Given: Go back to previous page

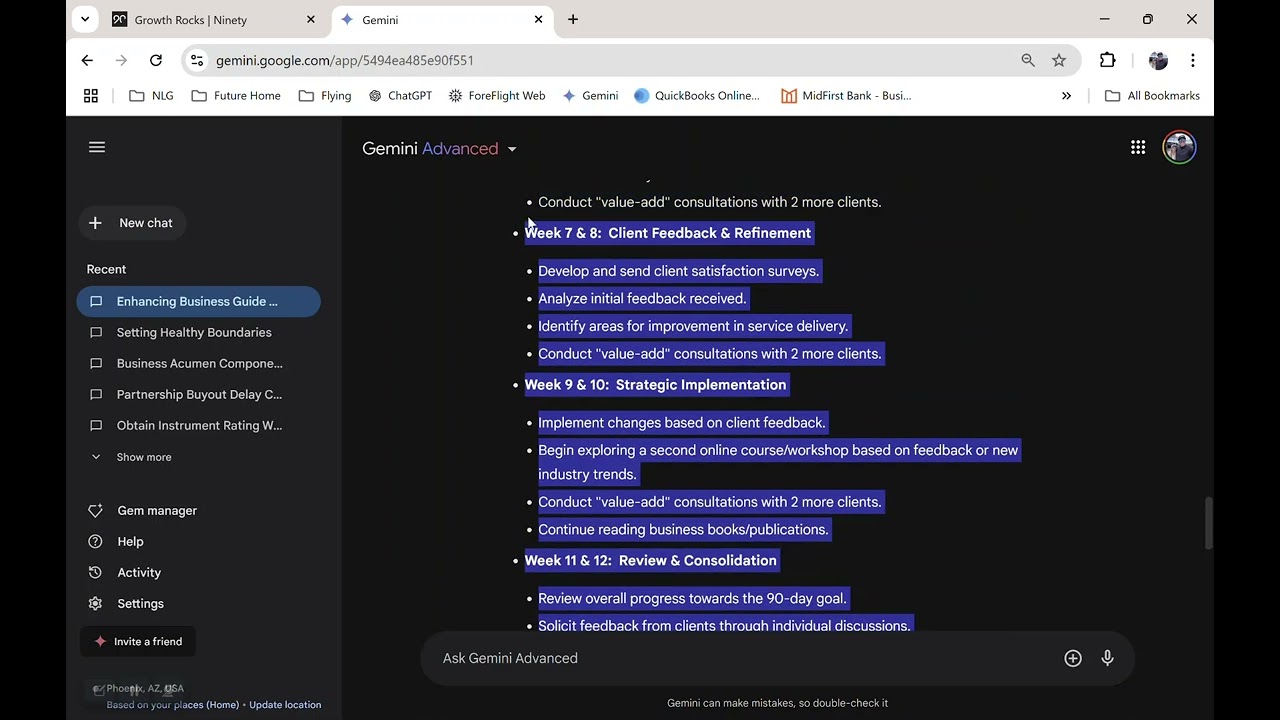Looking at the screenshot, I should coord(87,60).
